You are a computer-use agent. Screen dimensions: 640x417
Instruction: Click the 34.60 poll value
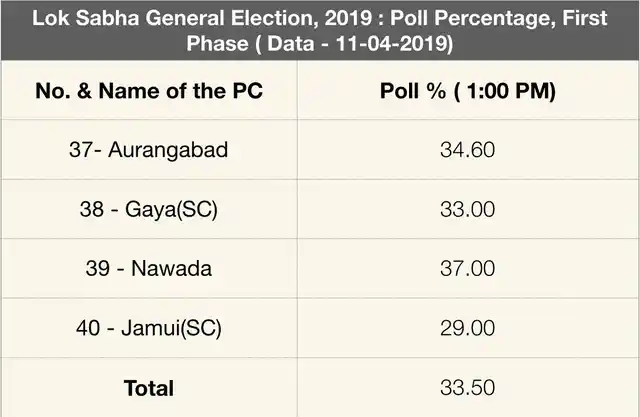(x=468, y=150)
